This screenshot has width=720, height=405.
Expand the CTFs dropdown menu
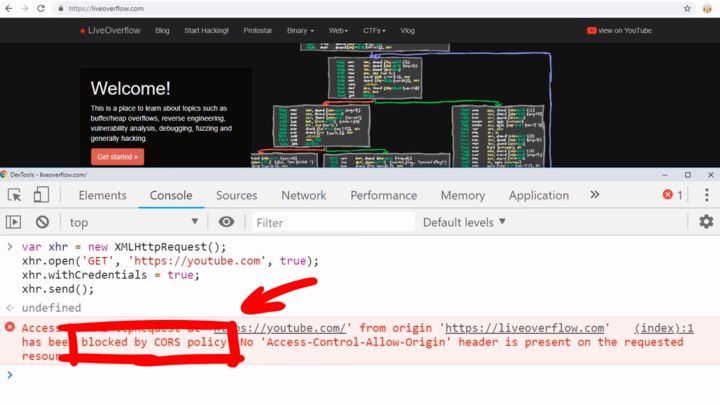tap(374, 30)
